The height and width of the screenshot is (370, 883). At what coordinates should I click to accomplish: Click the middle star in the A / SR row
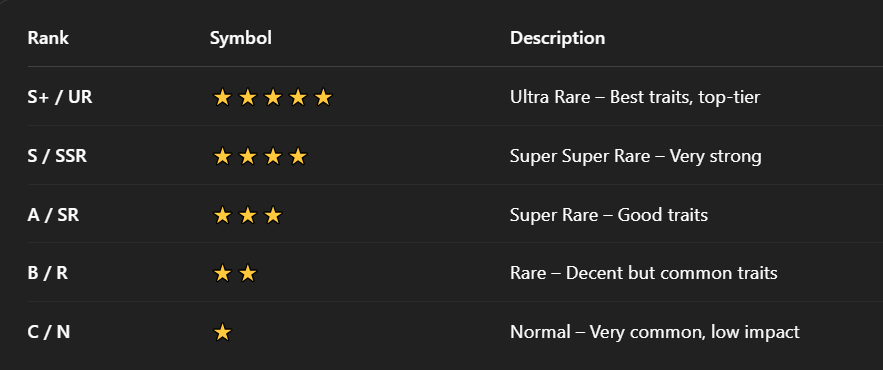(x=248, y=215)
